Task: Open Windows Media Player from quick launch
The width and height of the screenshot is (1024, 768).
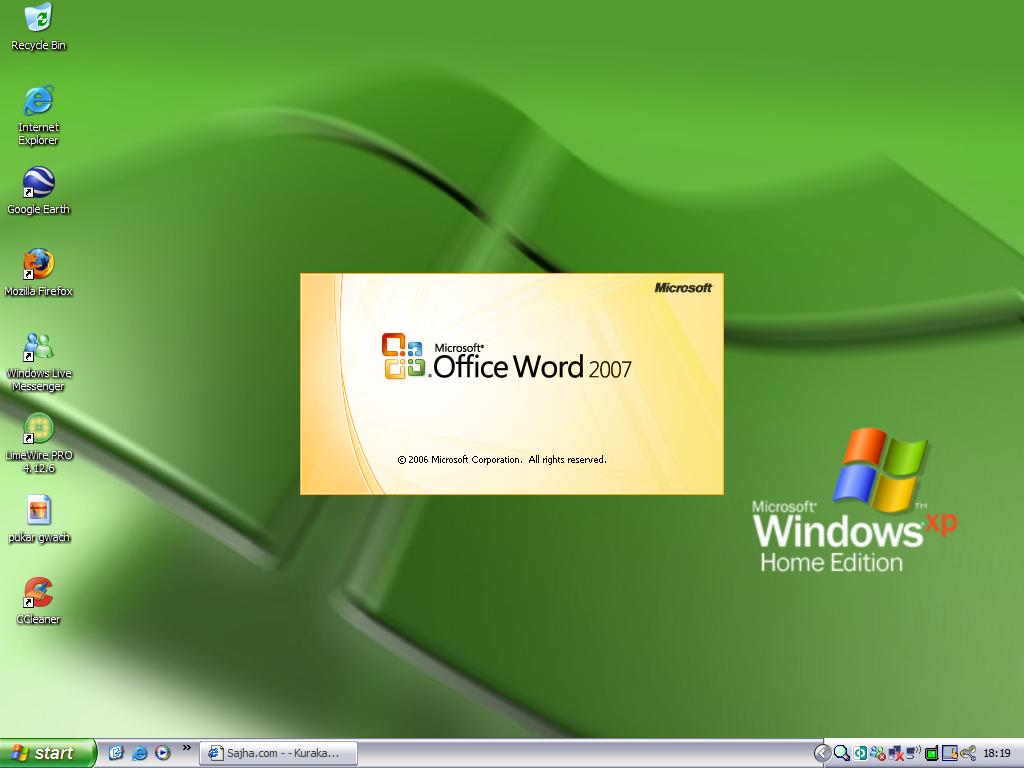Action: (x=162, y=753)
